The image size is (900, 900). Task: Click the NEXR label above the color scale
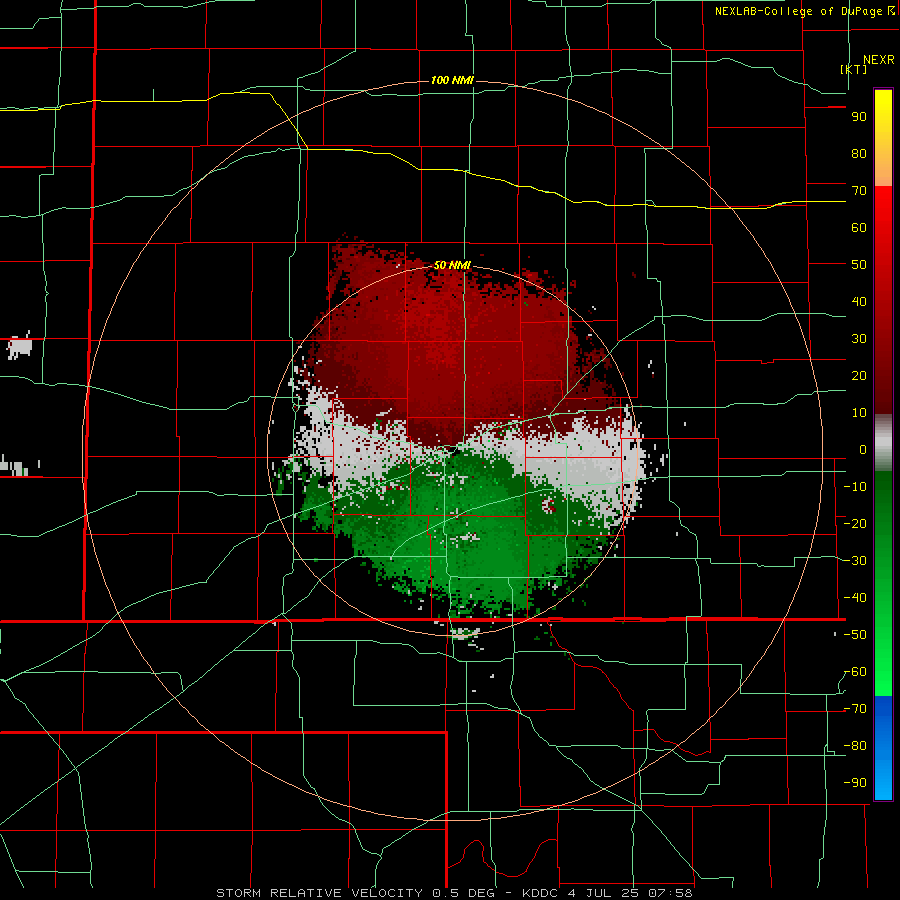click(x=878, y=60)
